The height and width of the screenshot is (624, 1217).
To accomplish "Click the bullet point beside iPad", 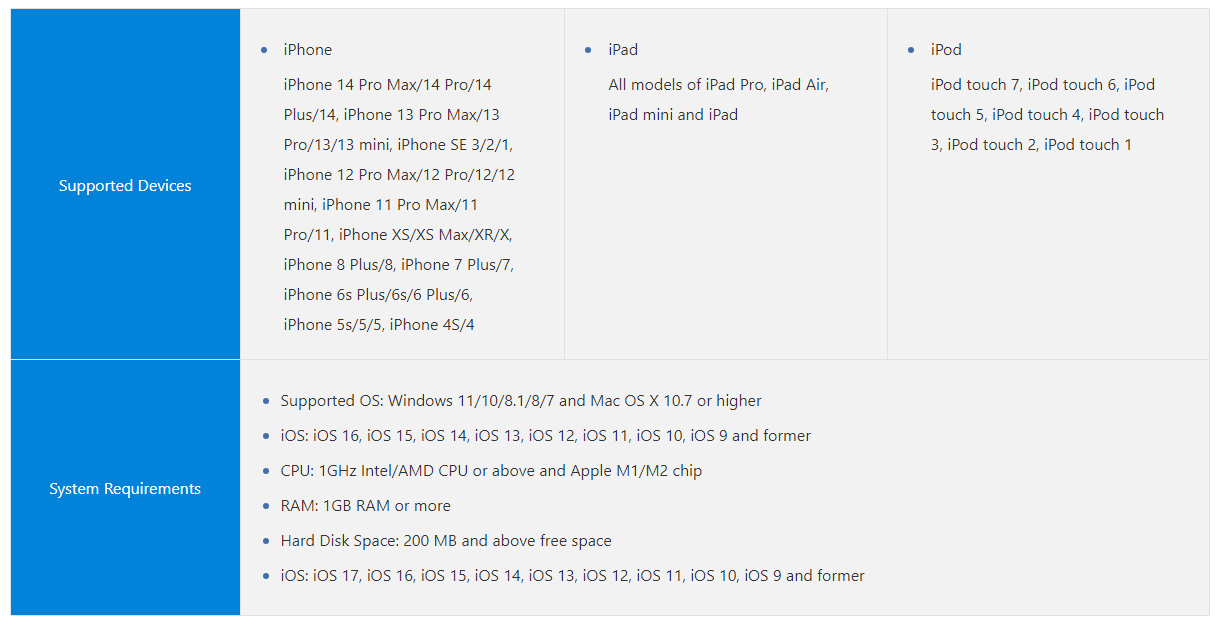I will pyautogui.click(x=588, y=50).
